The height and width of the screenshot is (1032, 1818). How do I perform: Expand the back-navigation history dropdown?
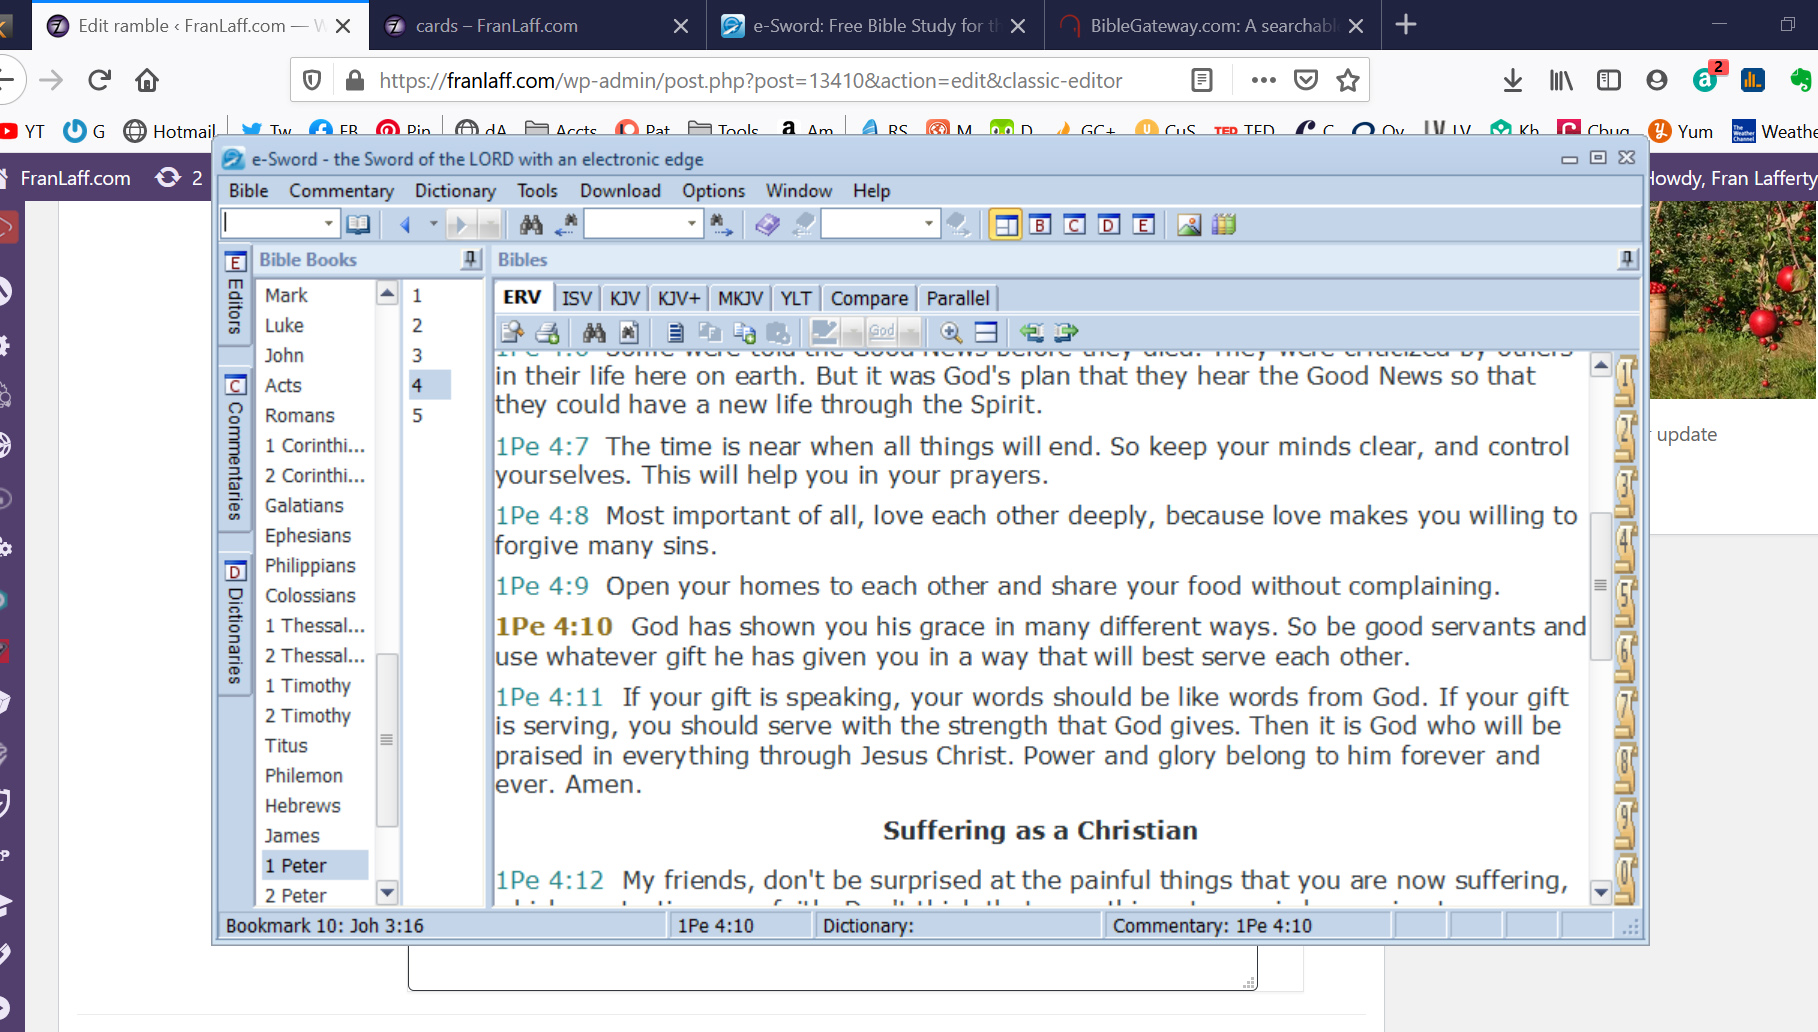(432, 224)
